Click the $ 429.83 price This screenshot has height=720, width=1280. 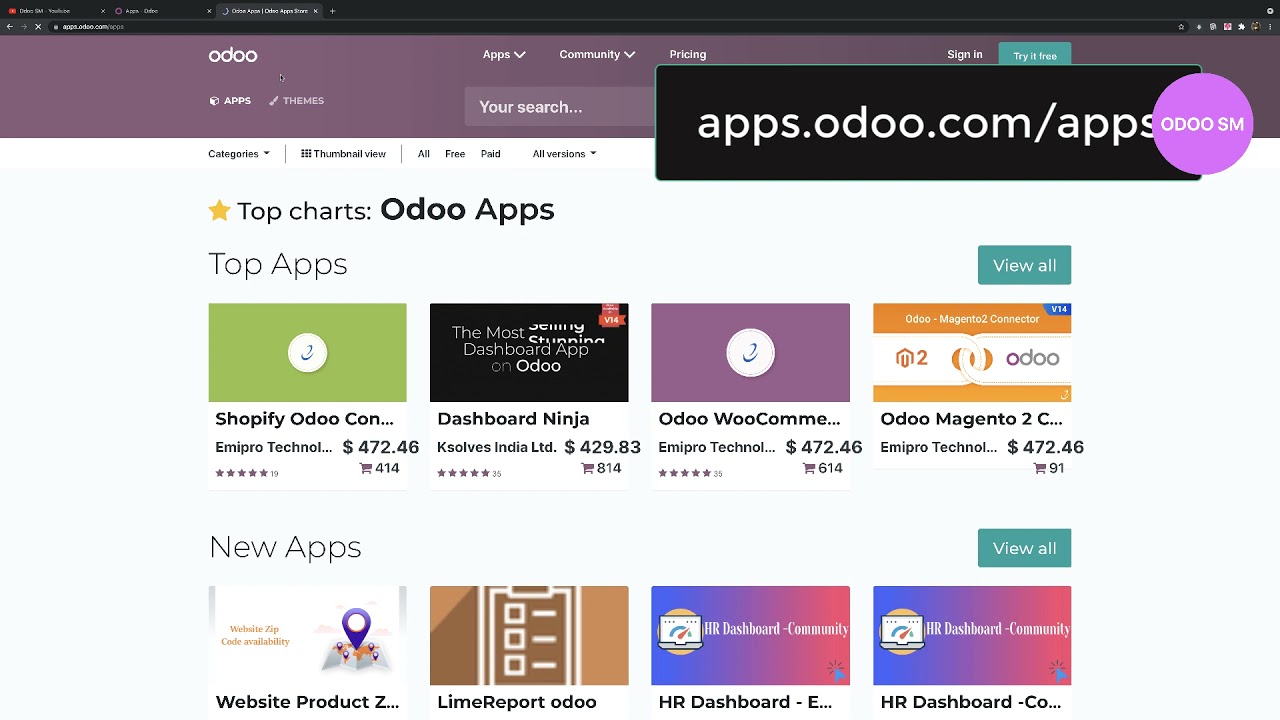[x=602, y=447]
